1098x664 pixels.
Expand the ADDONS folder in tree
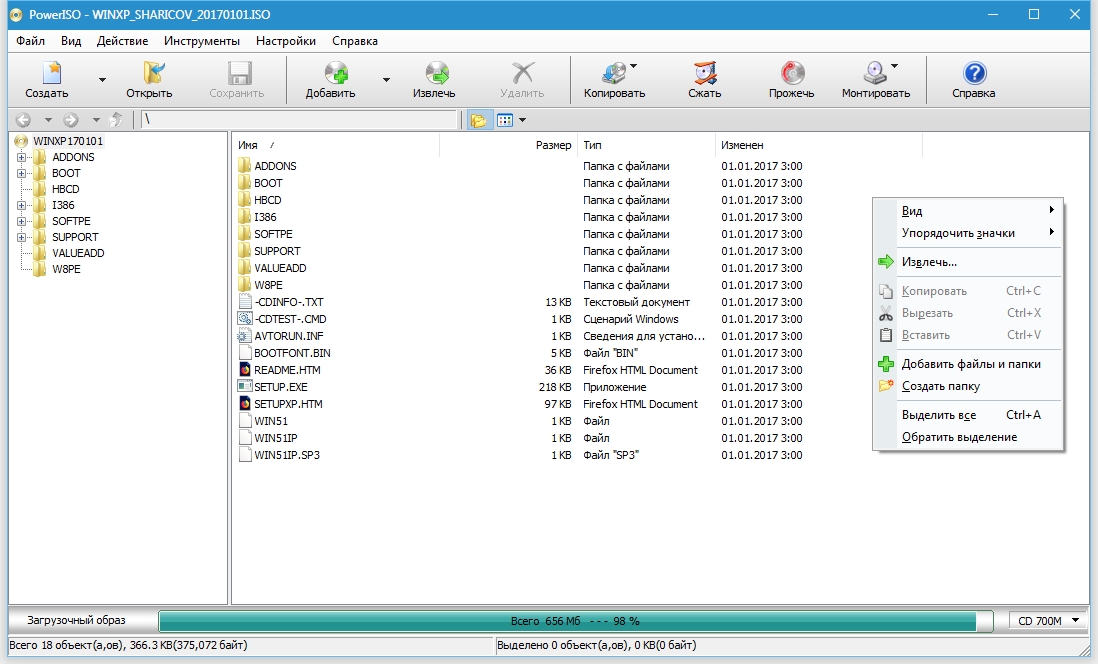(x=21, y=157)
